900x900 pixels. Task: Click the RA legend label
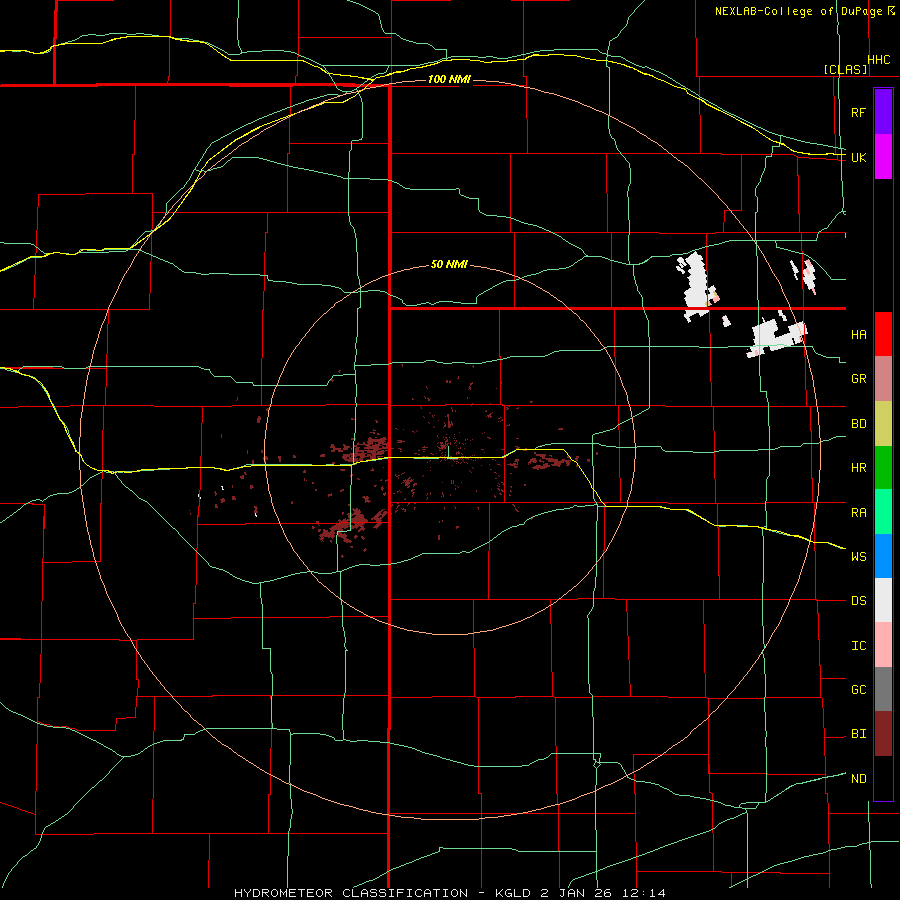coord(858,513)
